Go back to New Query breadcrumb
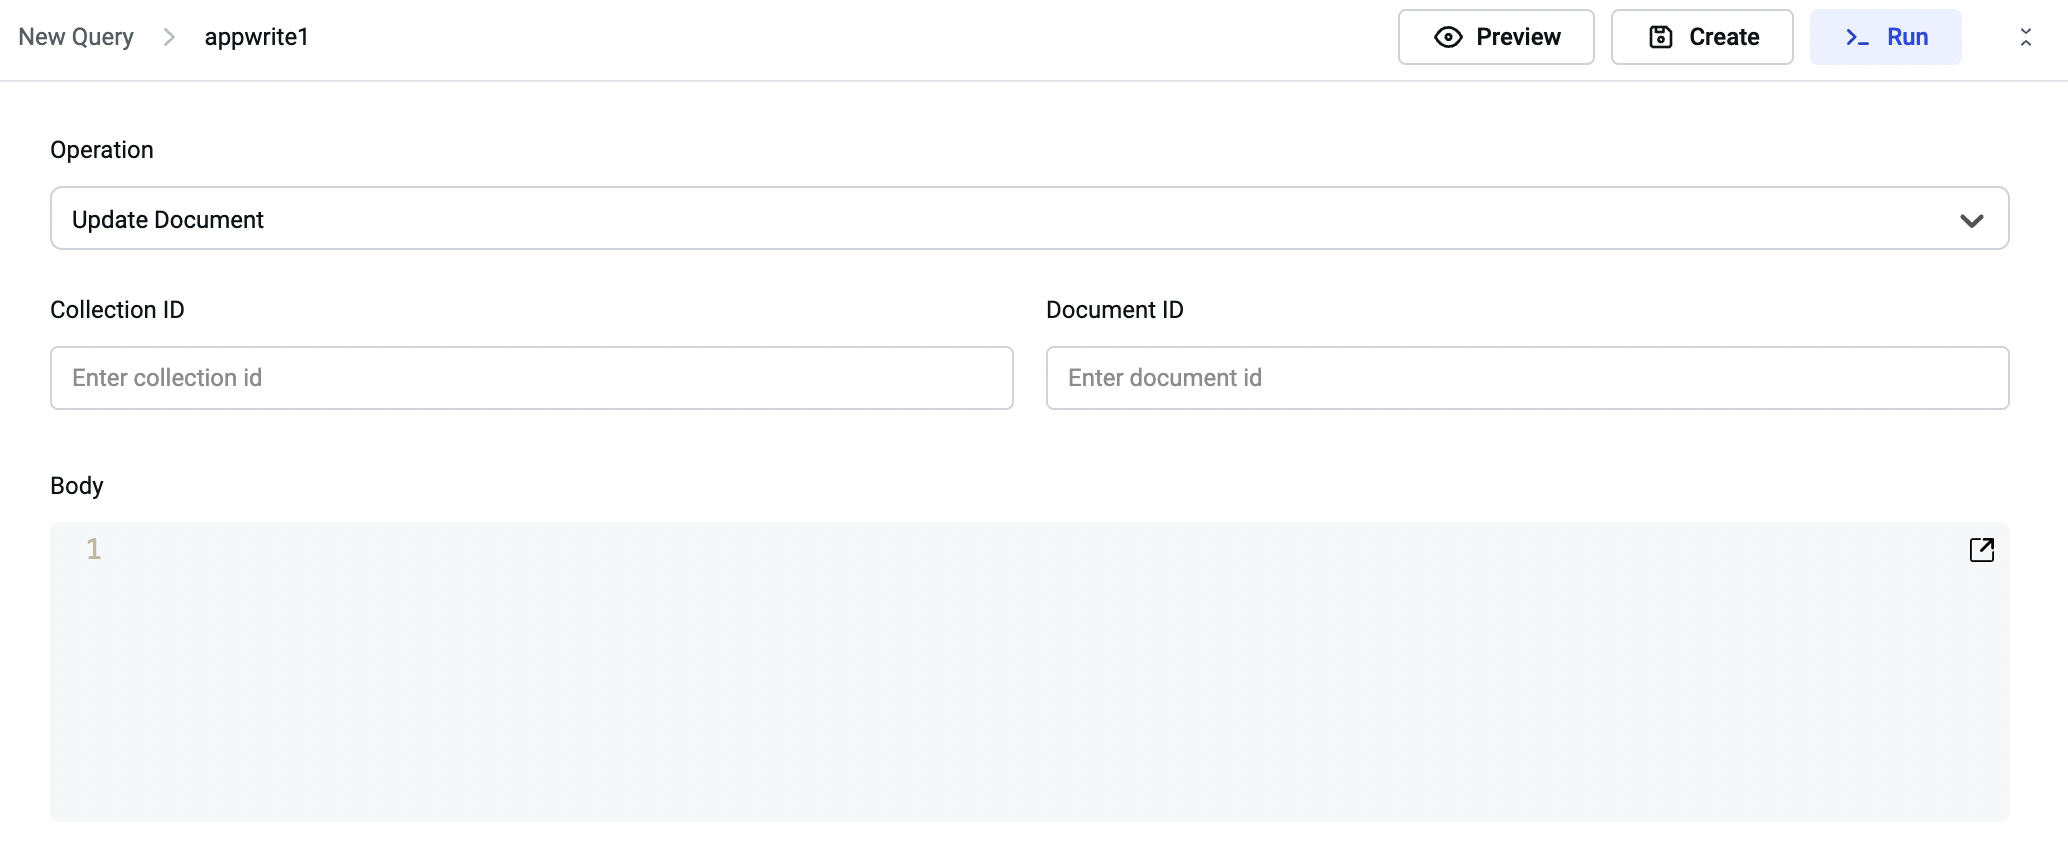Viewport: 2068px width, 844px height. pos(76,37)
